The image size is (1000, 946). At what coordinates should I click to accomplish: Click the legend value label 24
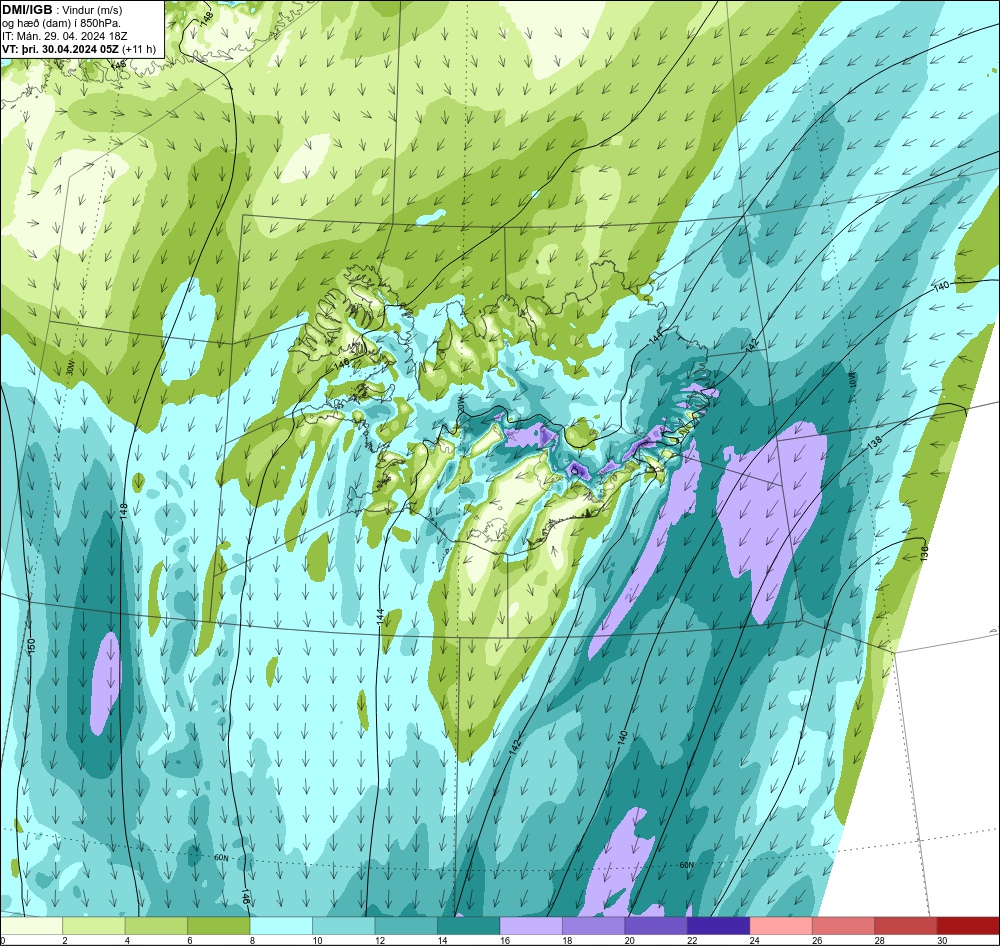(x=754, y=940)
